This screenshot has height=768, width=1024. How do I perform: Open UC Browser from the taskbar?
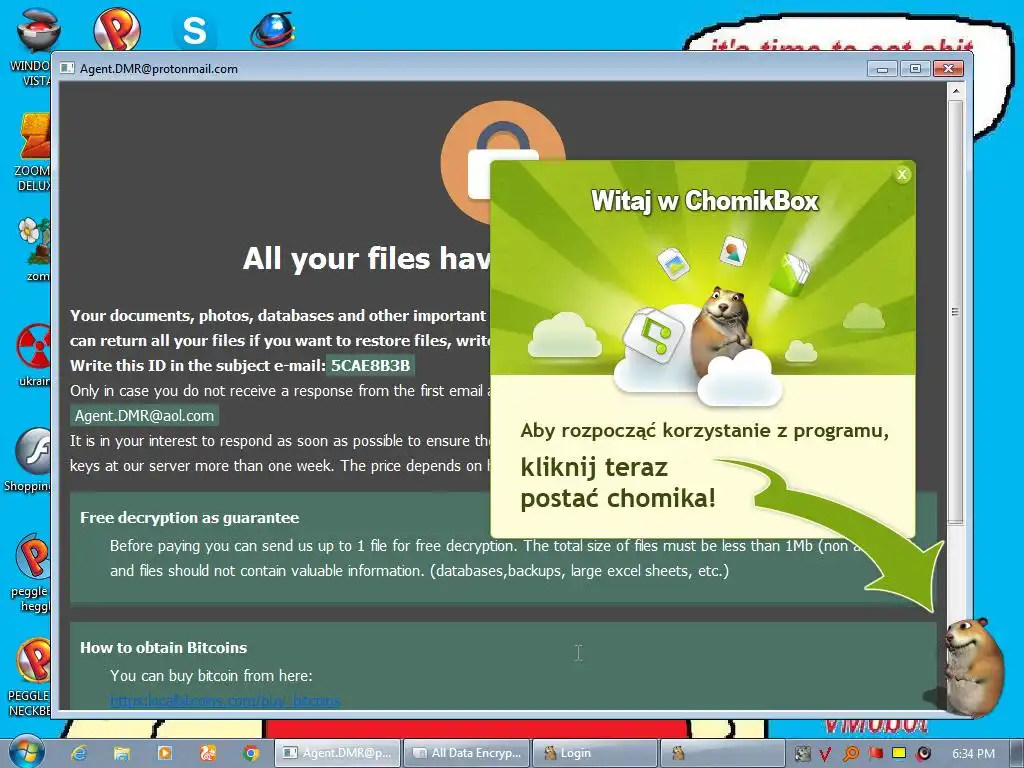click(208, 753)
